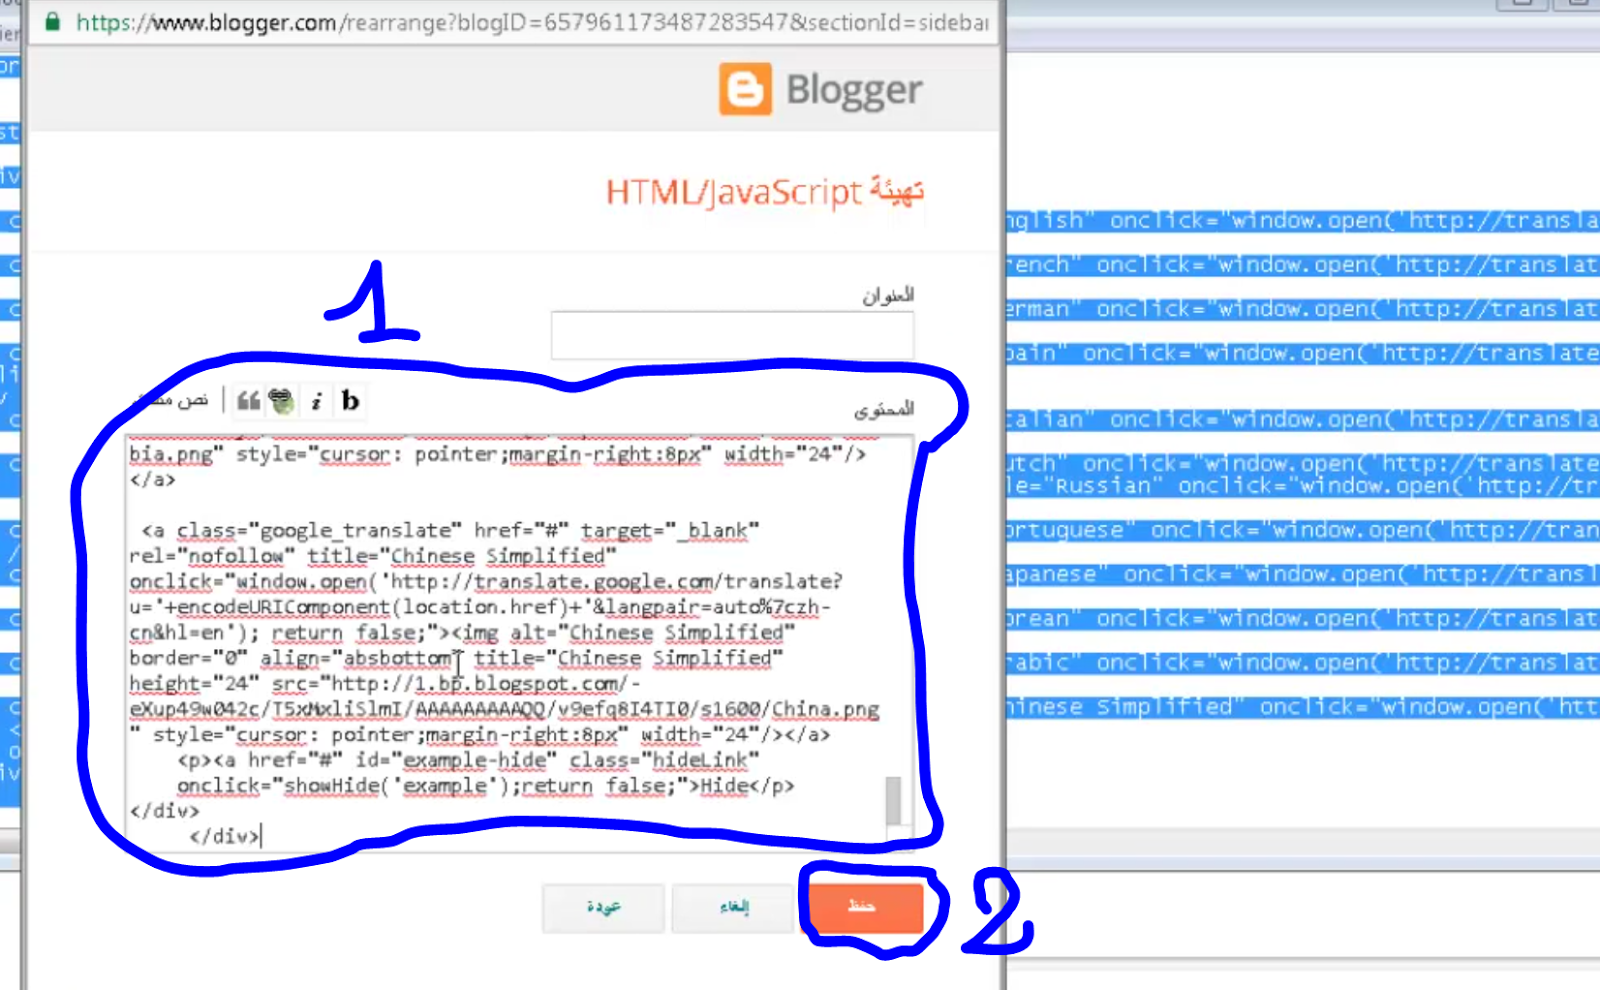Click the 'Configure HTML/JavaScript' heading text
Screen dimensions: 1600x990
point(765,191)
